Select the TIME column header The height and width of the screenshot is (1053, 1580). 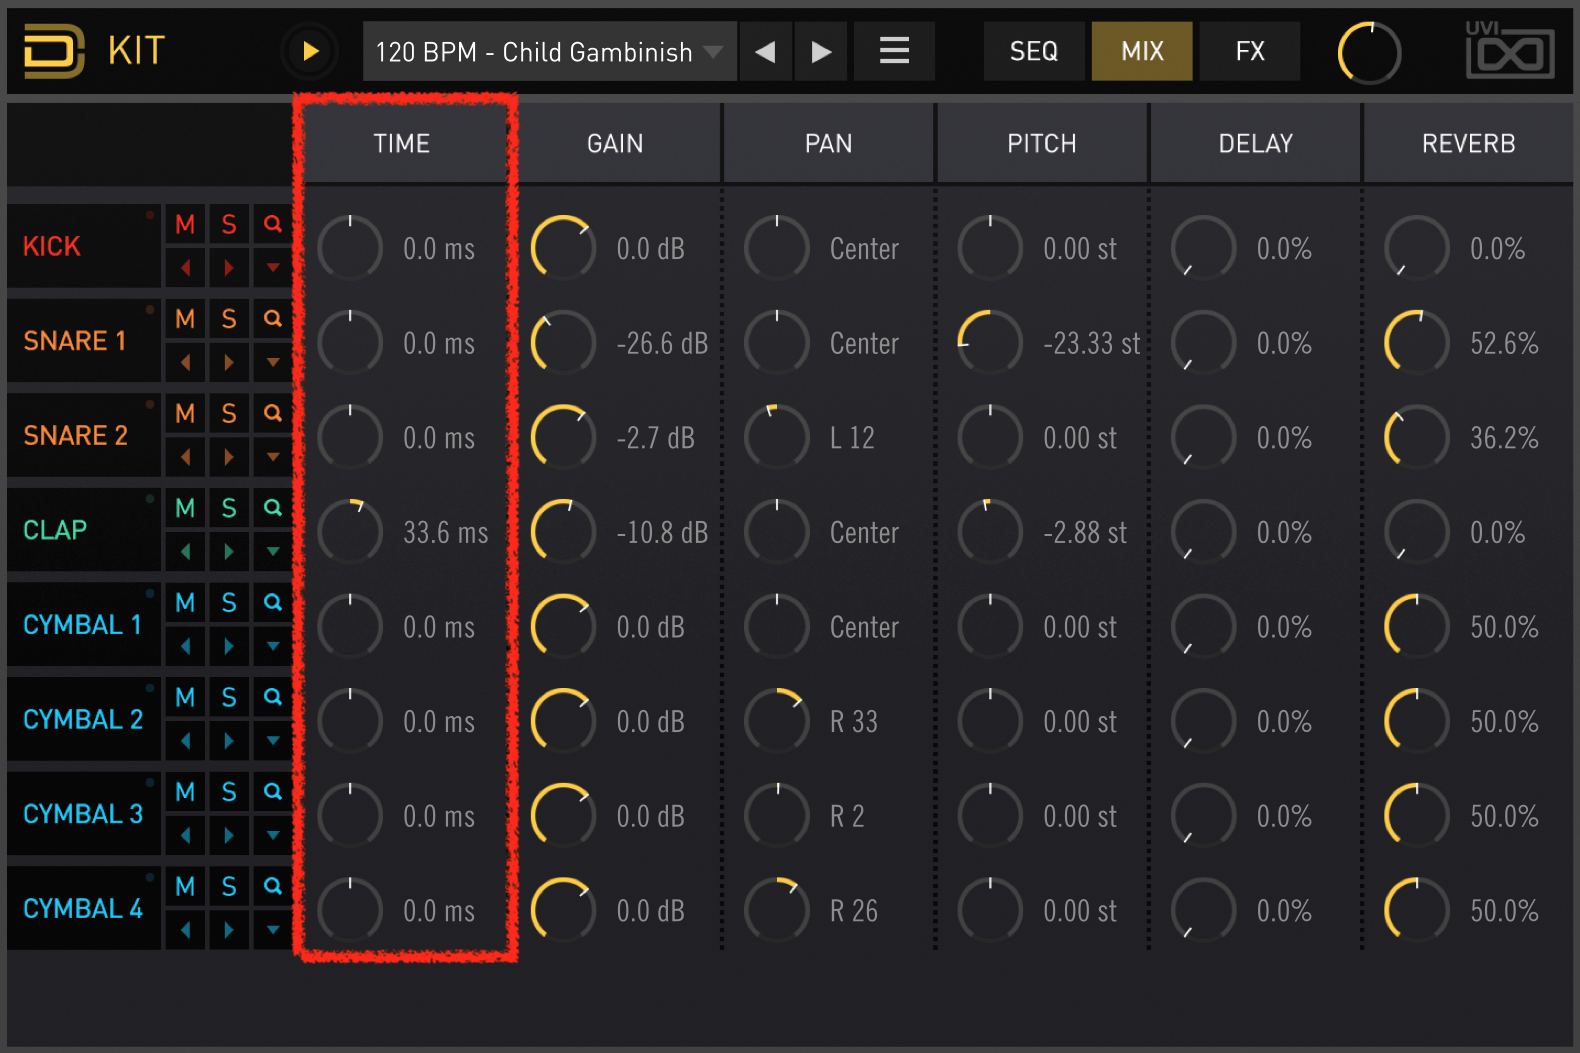pyautogui.click(x=402, y=144)
